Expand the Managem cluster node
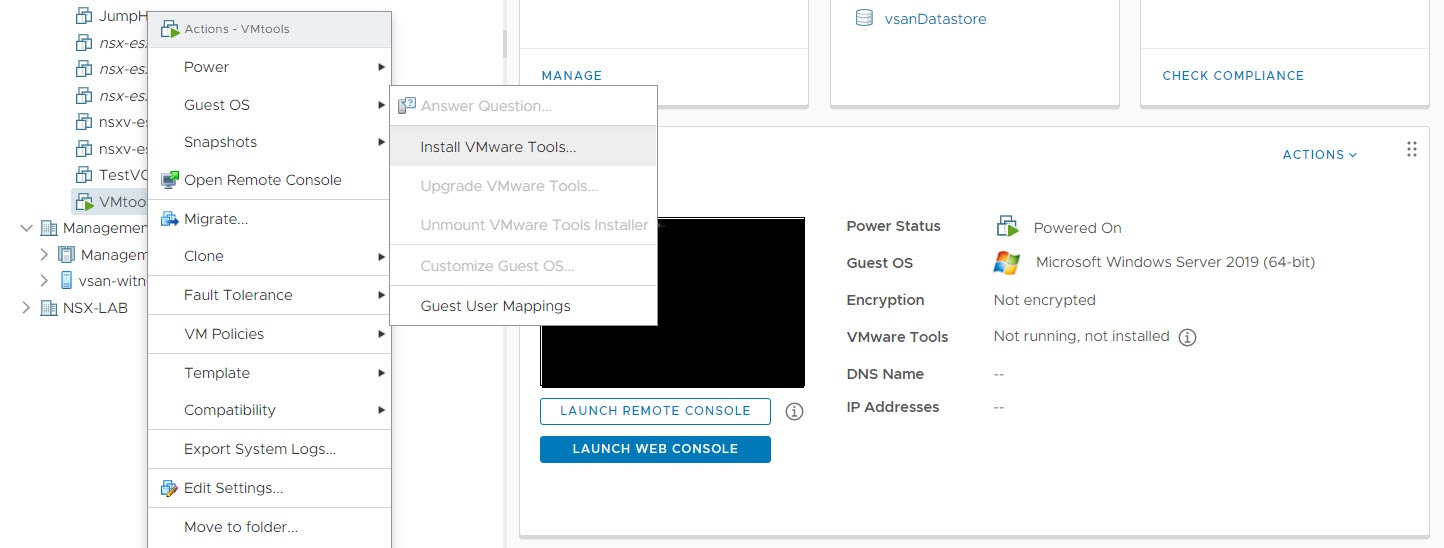Viewport: 1444px width, 548px height. coord(44,255)
